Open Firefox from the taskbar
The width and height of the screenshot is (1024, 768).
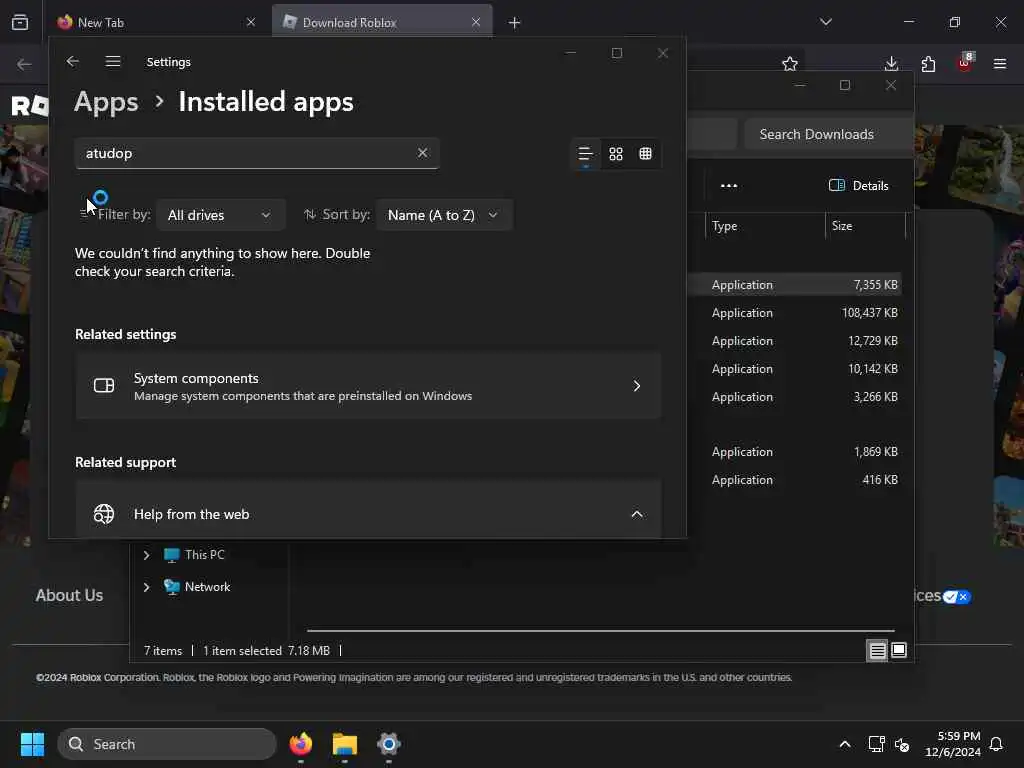(301, 744)
